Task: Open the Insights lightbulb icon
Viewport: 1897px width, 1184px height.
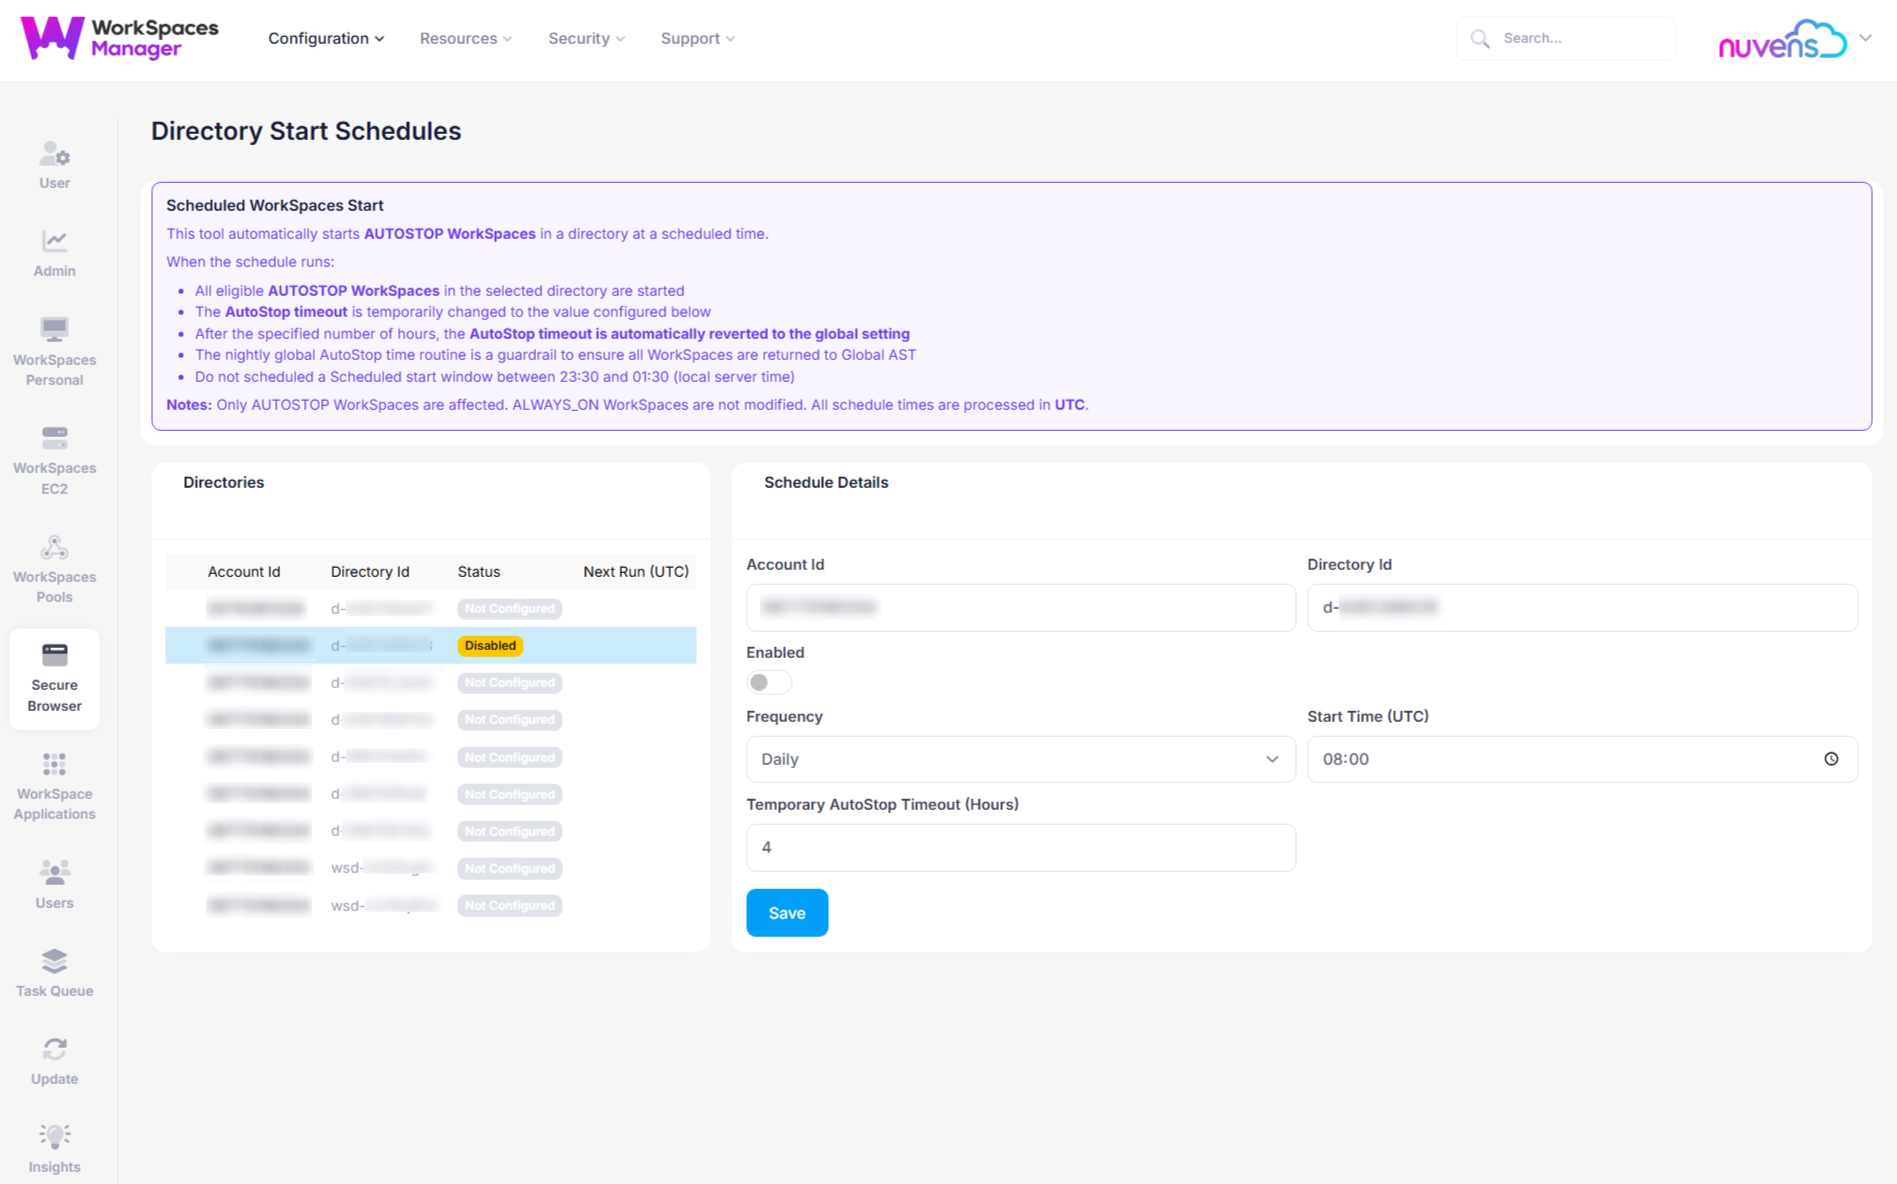Action: click(54, 1137)
